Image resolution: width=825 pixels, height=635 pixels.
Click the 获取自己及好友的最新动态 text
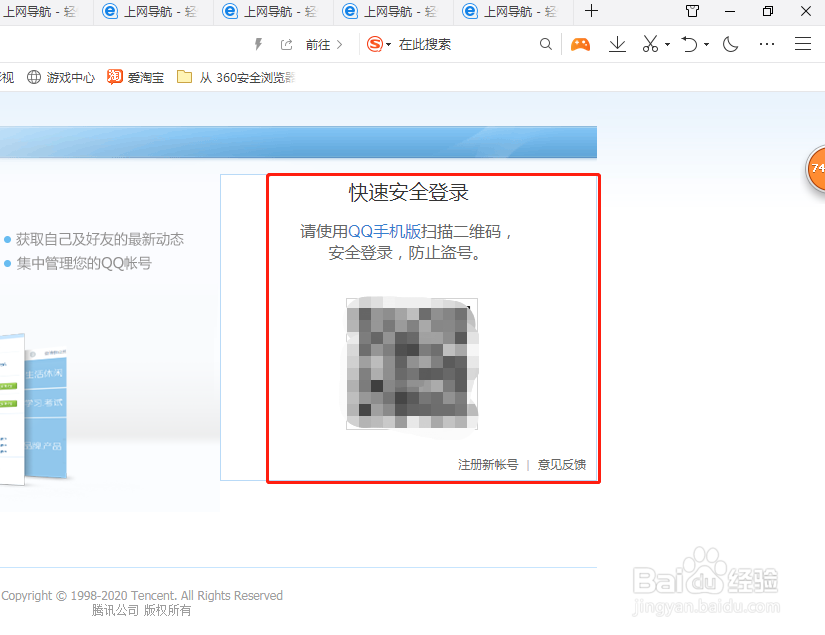100,239
